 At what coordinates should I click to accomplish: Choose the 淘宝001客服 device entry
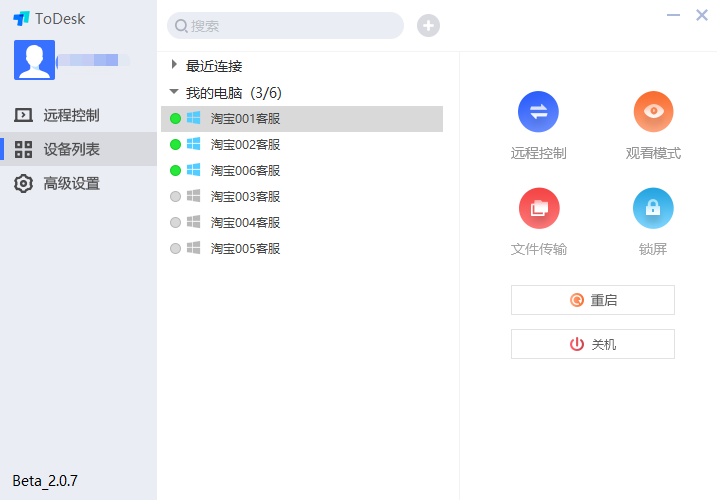point(245,118)
